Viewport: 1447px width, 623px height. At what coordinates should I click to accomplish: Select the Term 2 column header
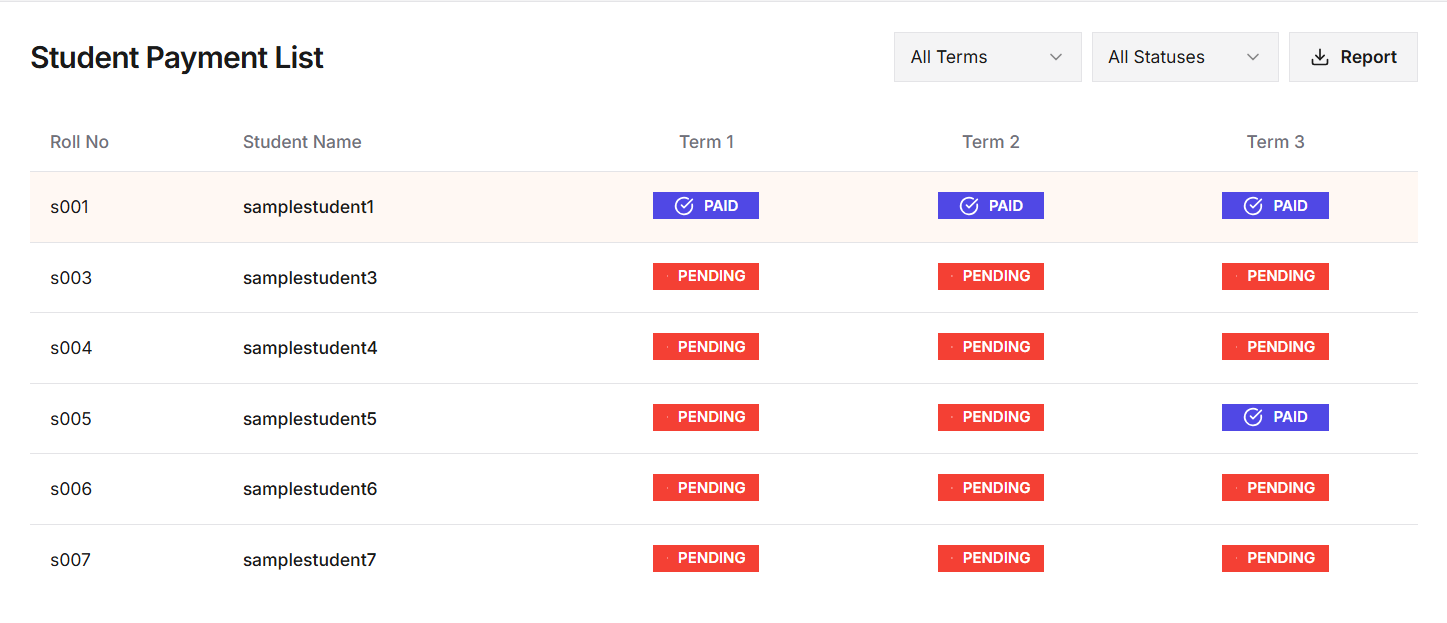991,141
